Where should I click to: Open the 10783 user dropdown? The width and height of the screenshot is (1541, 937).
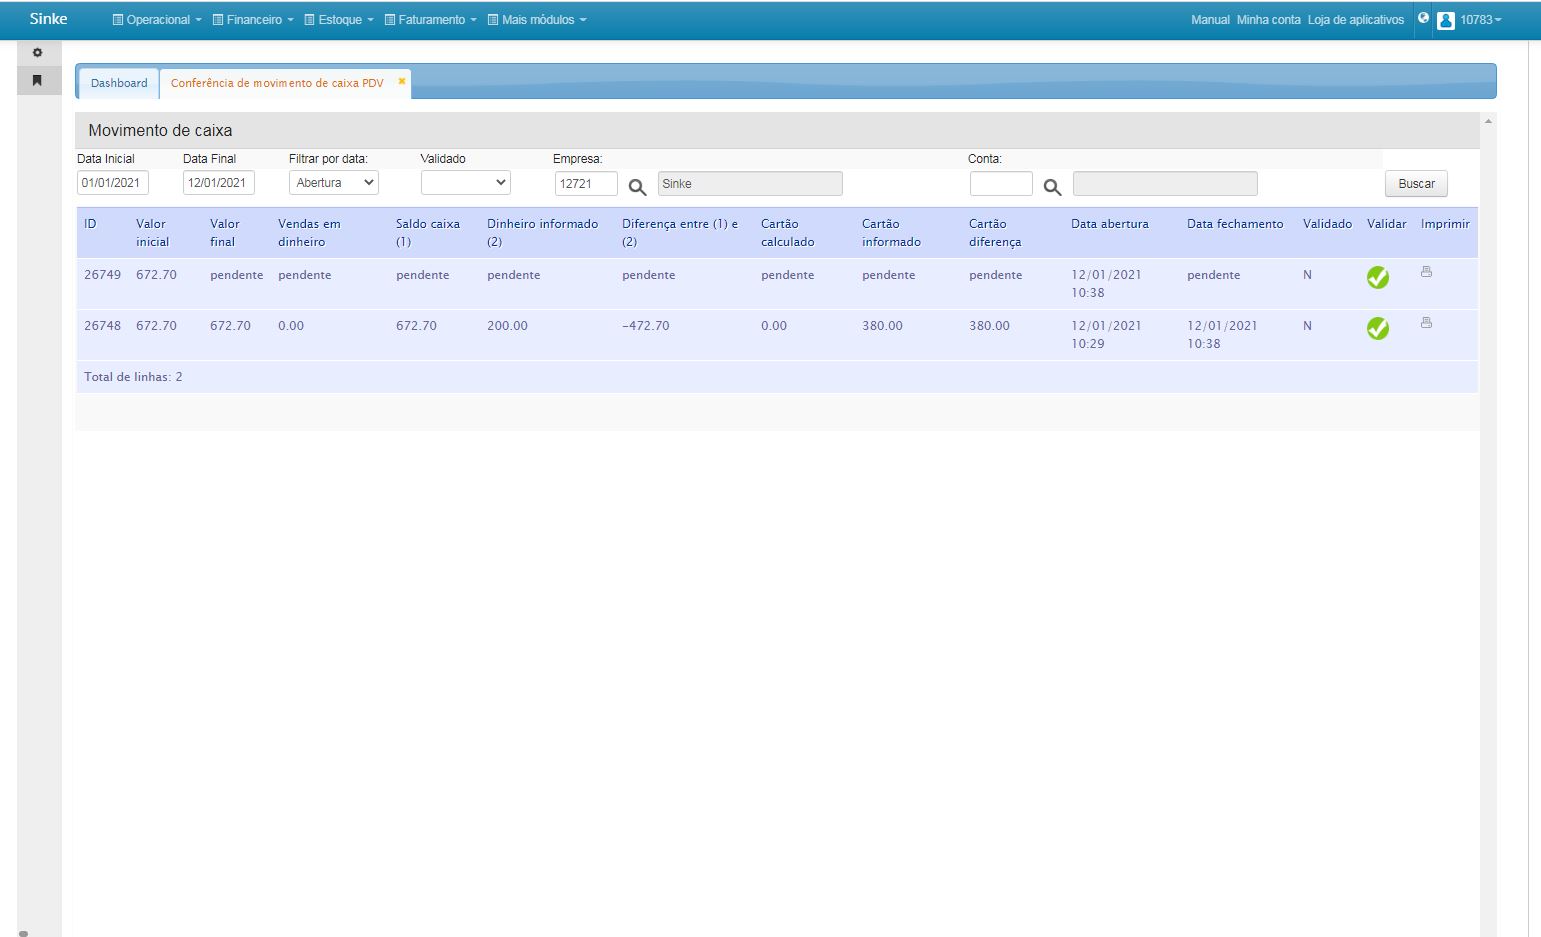tap(1480, 20)
